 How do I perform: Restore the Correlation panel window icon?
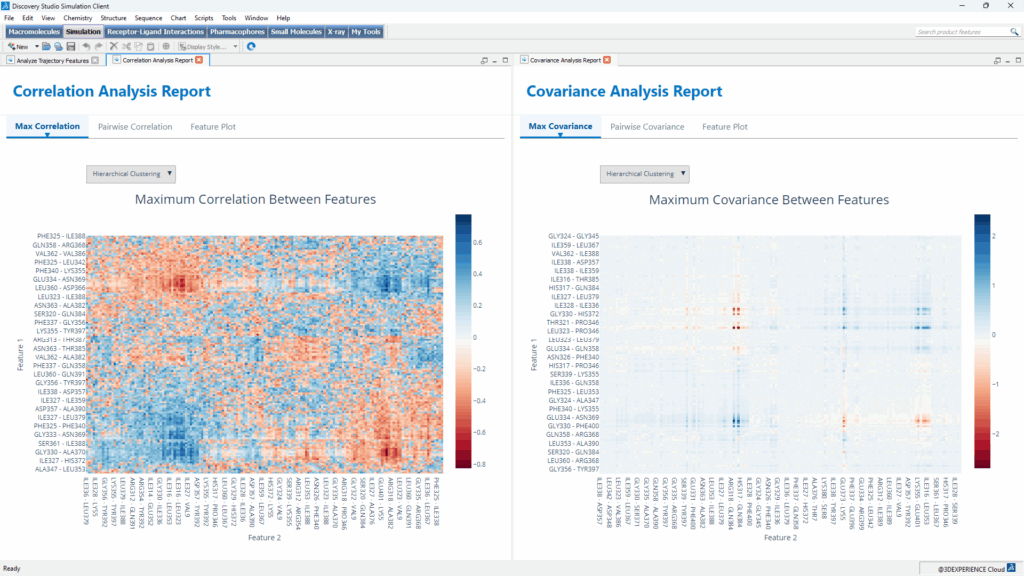(x=484, y=60)
